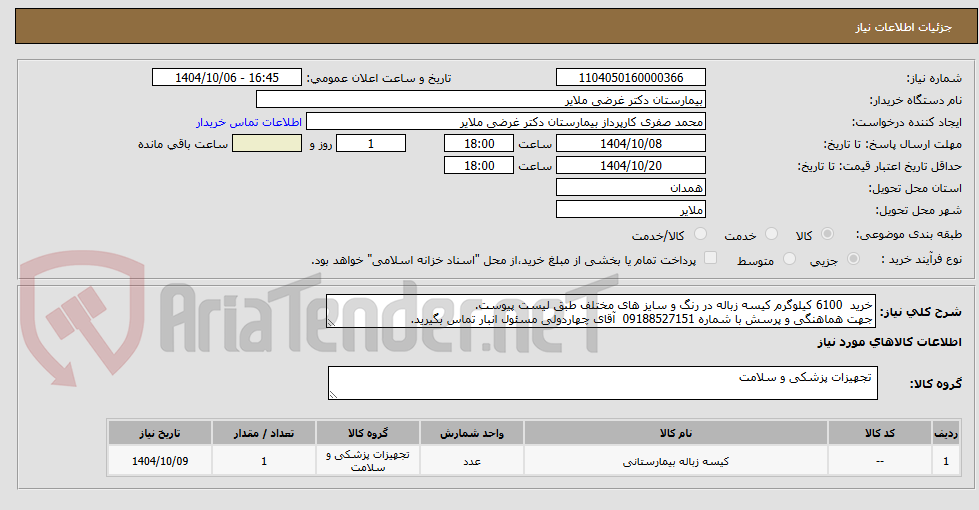The width and height of the screenshot is (979, 510).
Task: Click response deadline date 1404/10/08
Action: point(631,144)
